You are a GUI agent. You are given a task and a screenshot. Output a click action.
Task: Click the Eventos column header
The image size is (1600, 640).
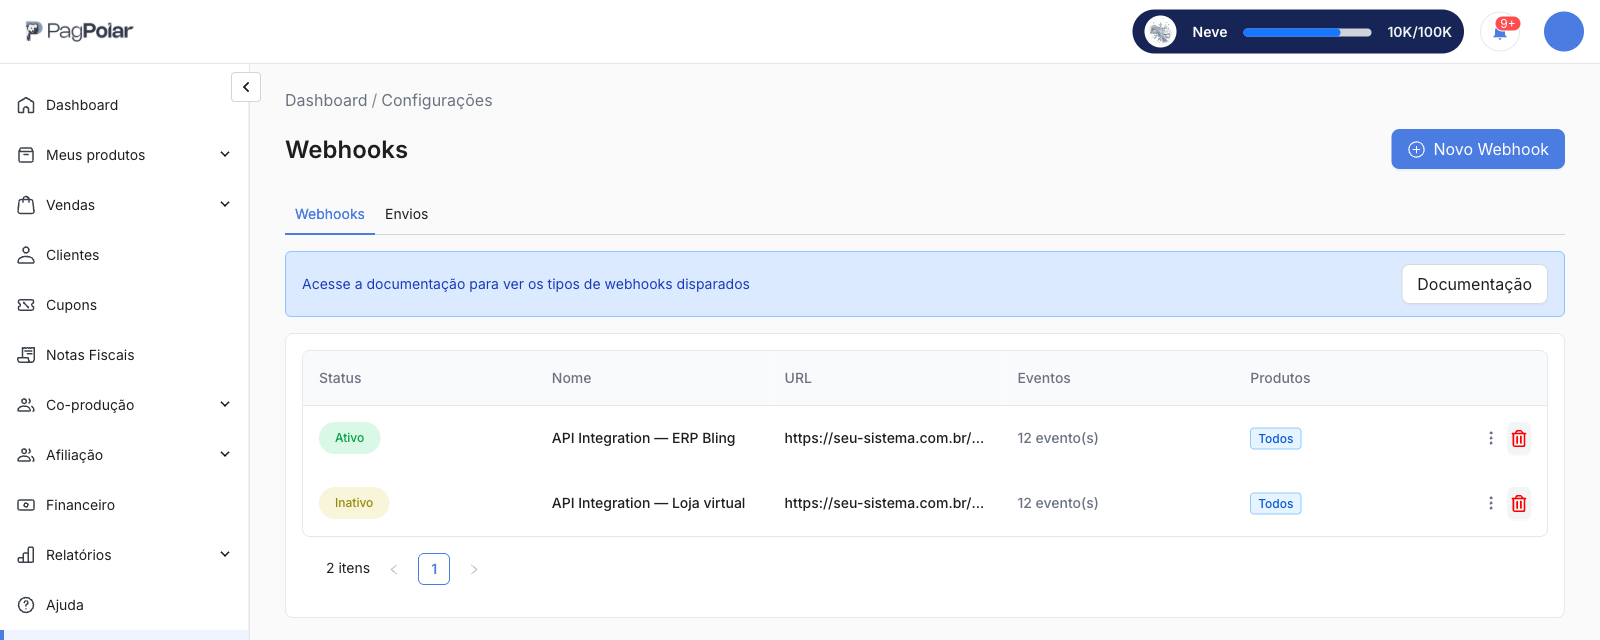click(1044, 378)
